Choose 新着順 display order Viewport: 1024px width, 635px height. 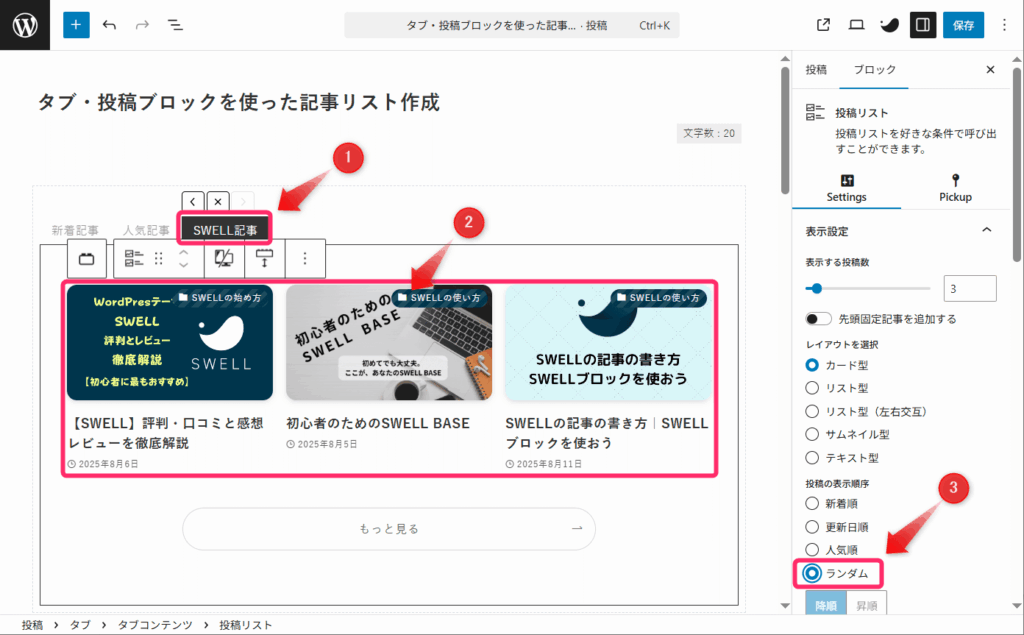pos(812,504)
